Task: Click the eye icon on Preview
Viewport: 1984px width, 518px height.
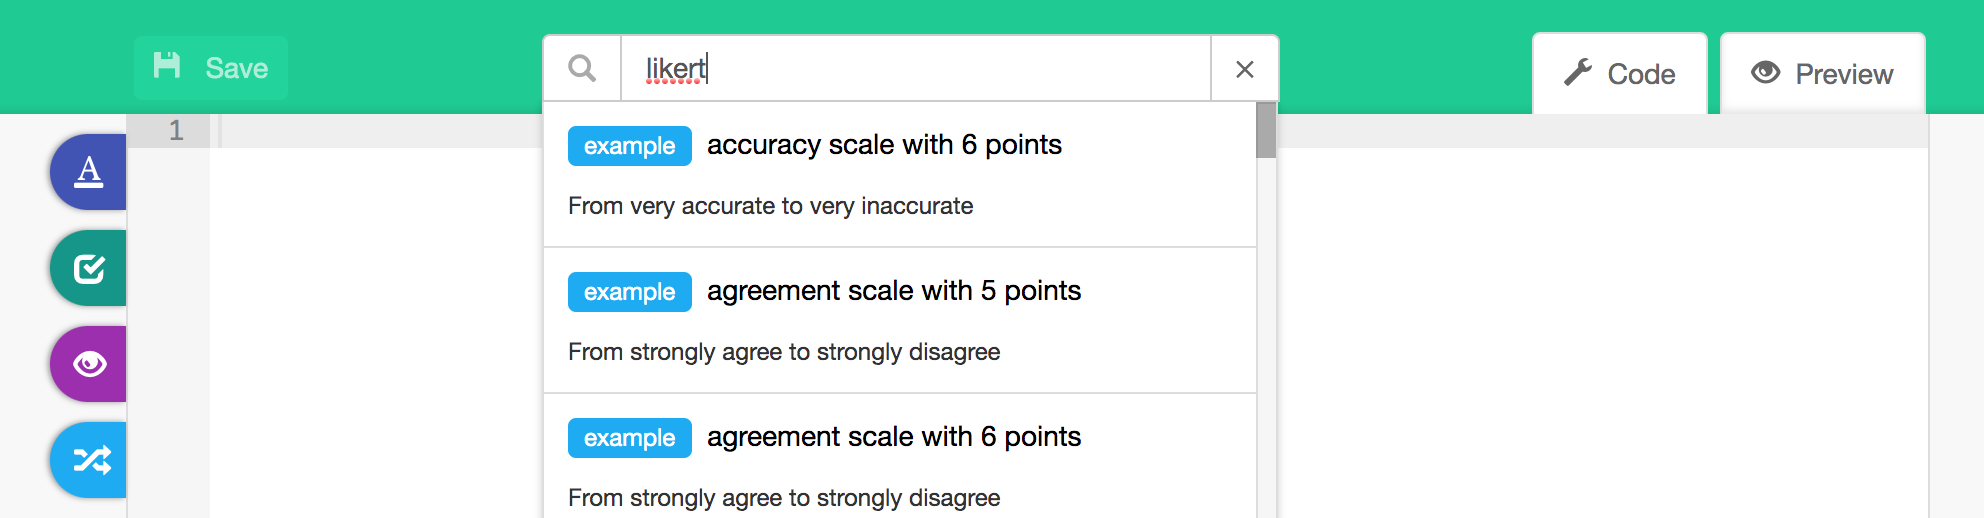Action: tap(1766, 72)
